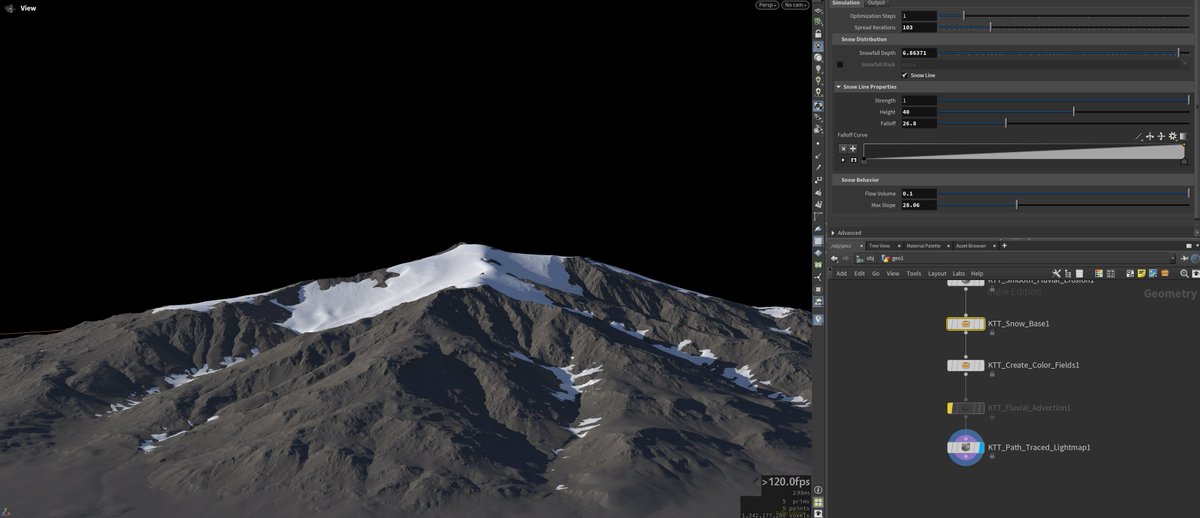Open the Tree View tab

pyautogui.click(x=880, y=246)
